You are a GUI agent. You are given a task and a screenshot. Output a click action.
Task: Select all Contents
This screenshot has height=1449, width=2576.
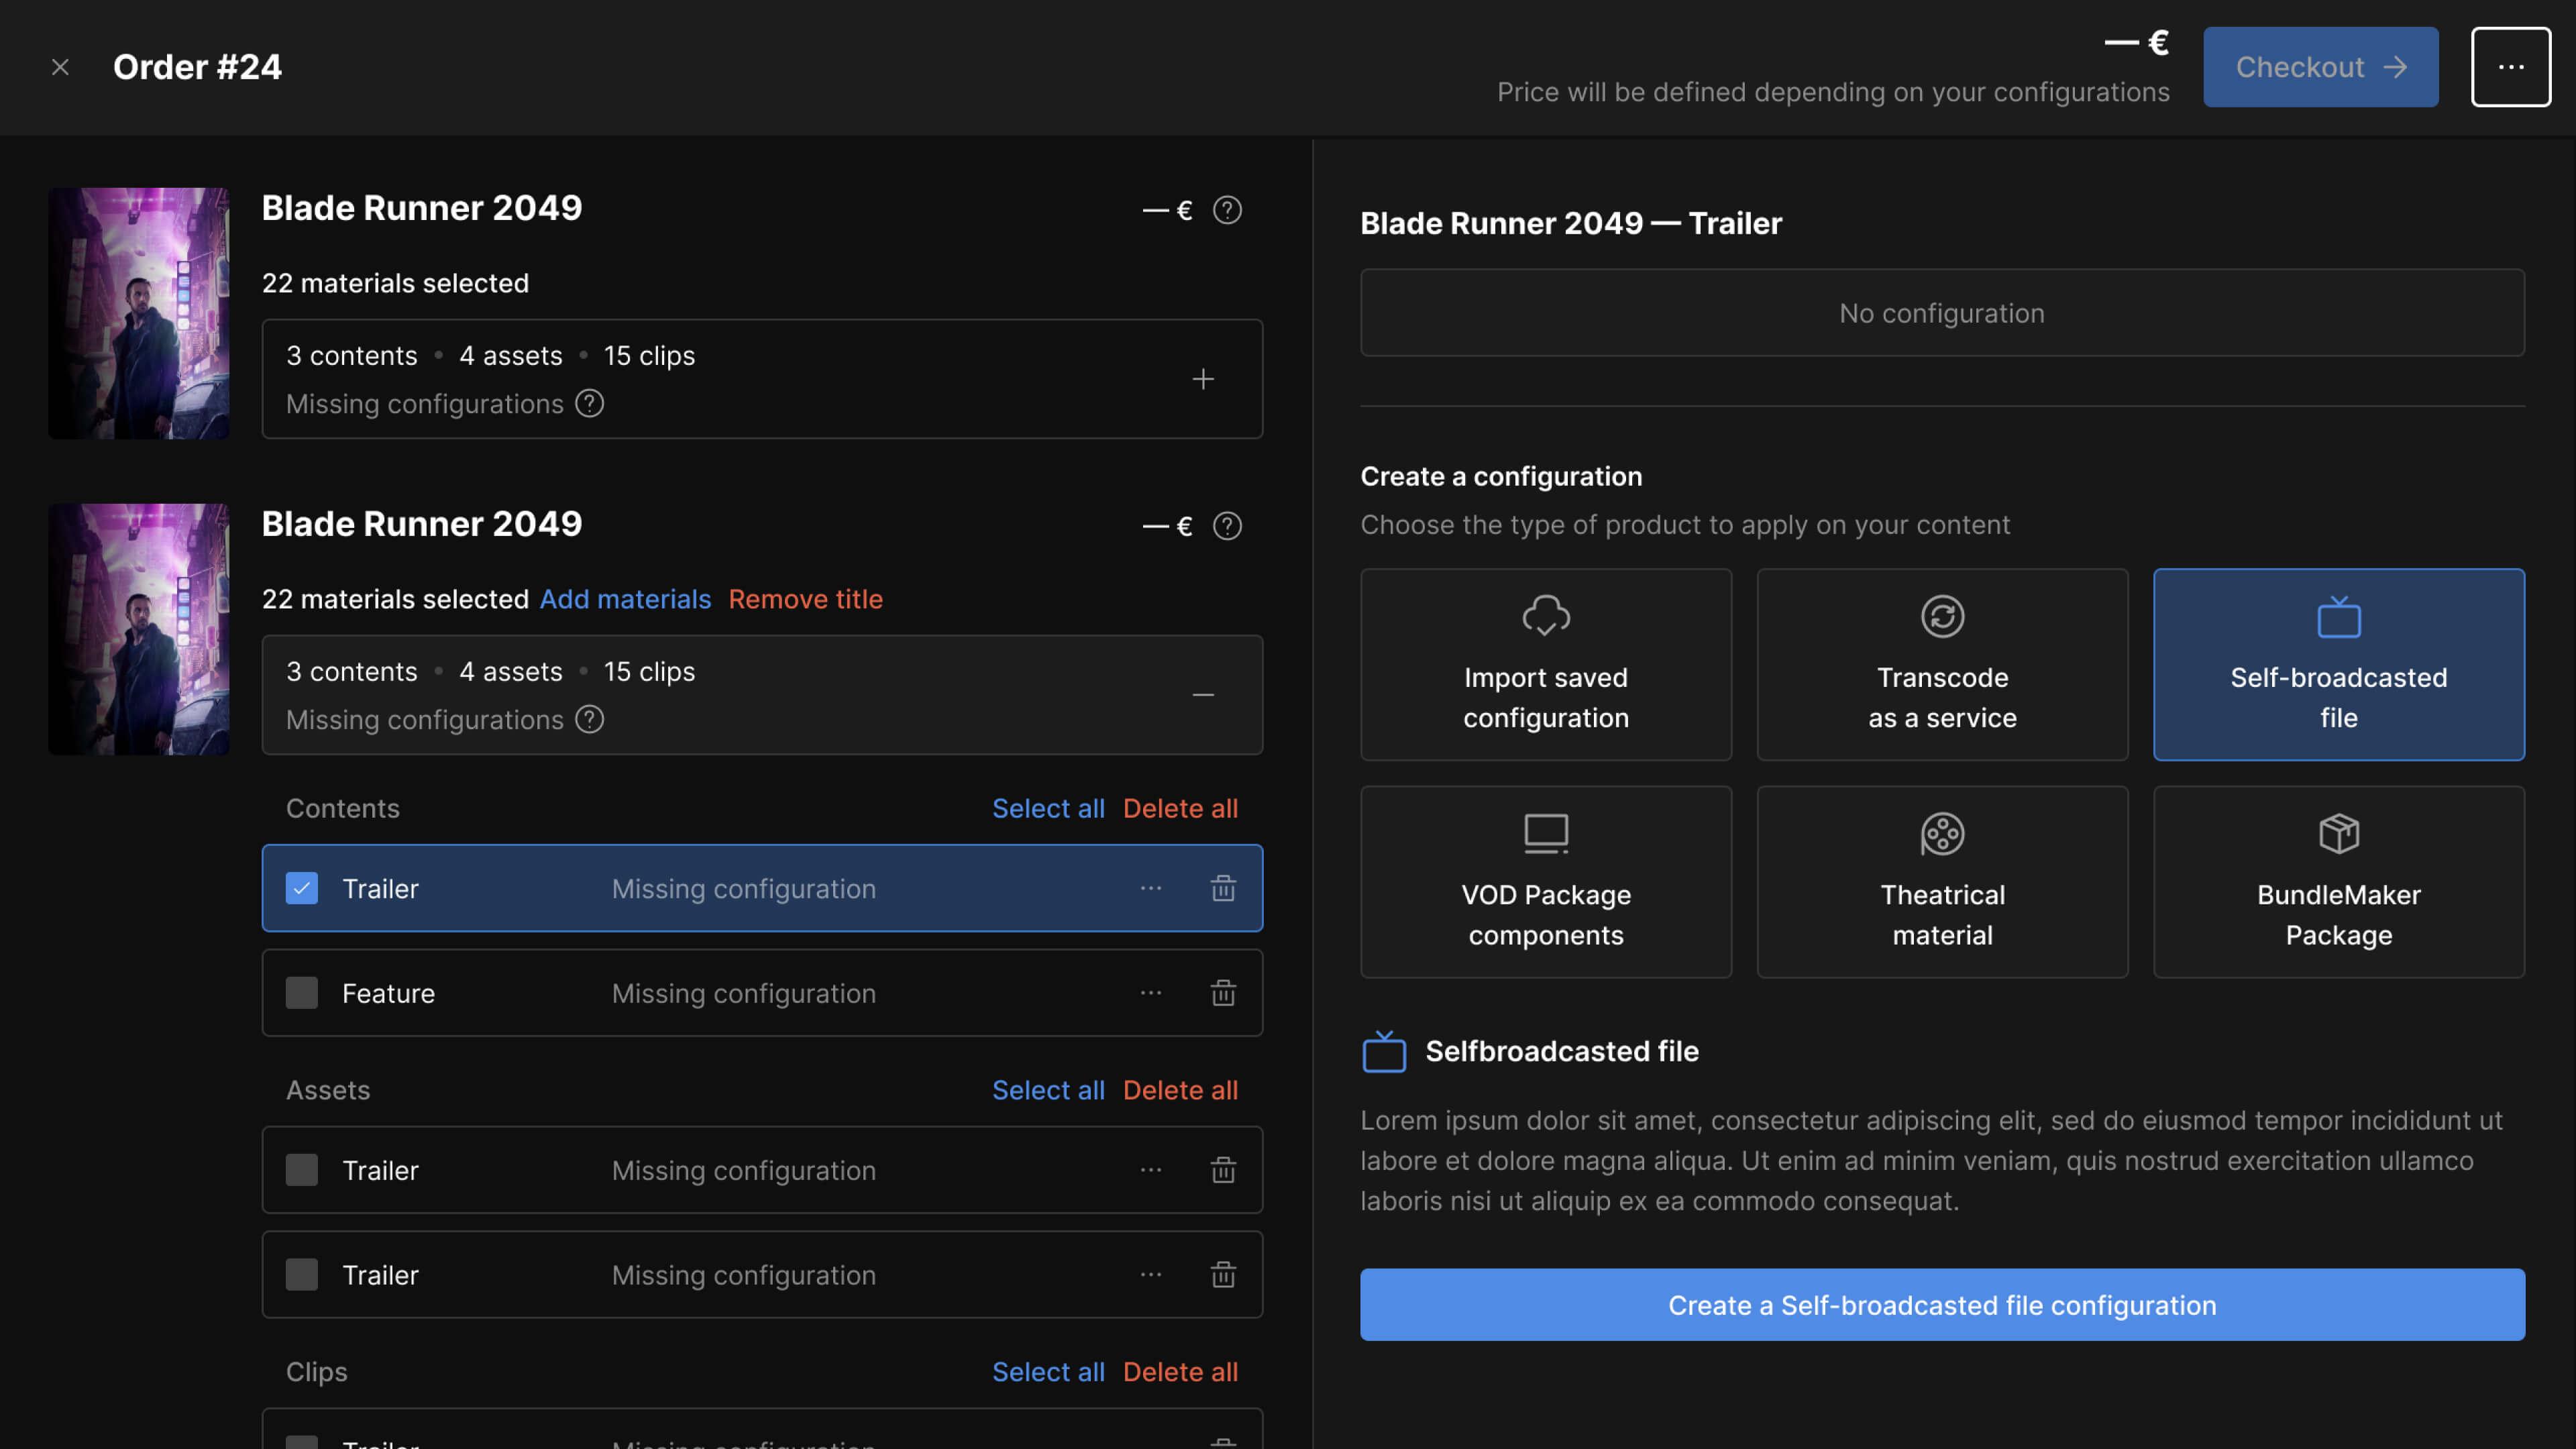(1048, 808)
